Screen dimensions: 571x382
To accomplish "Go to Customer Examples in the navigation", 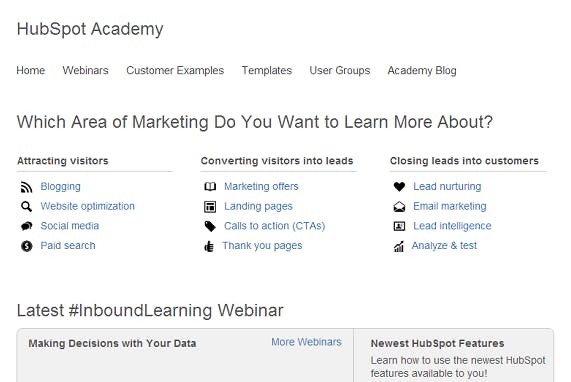I will [x=175, y=70].
